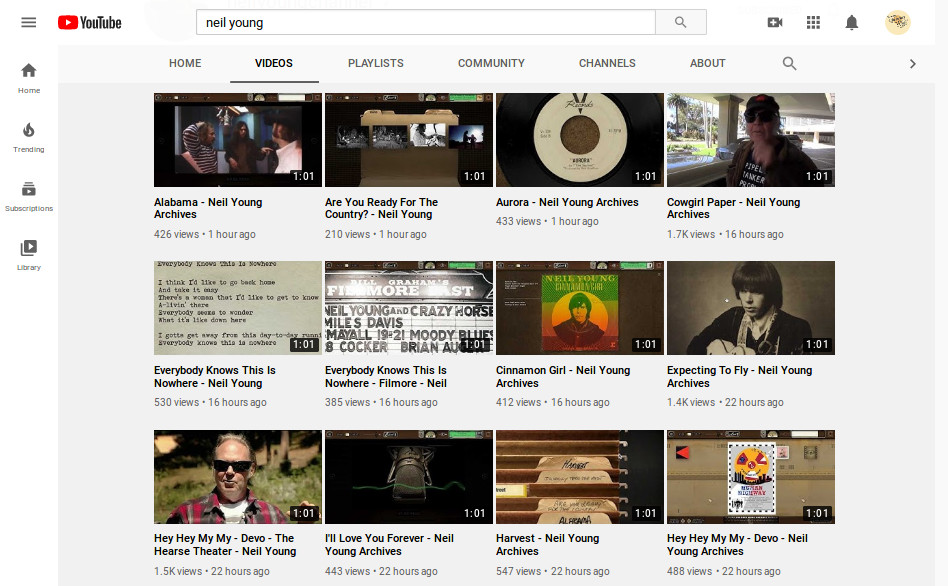The image size is (948, 586).
Task: Open the YouTube apps grid icon
Action: (813, 22)
